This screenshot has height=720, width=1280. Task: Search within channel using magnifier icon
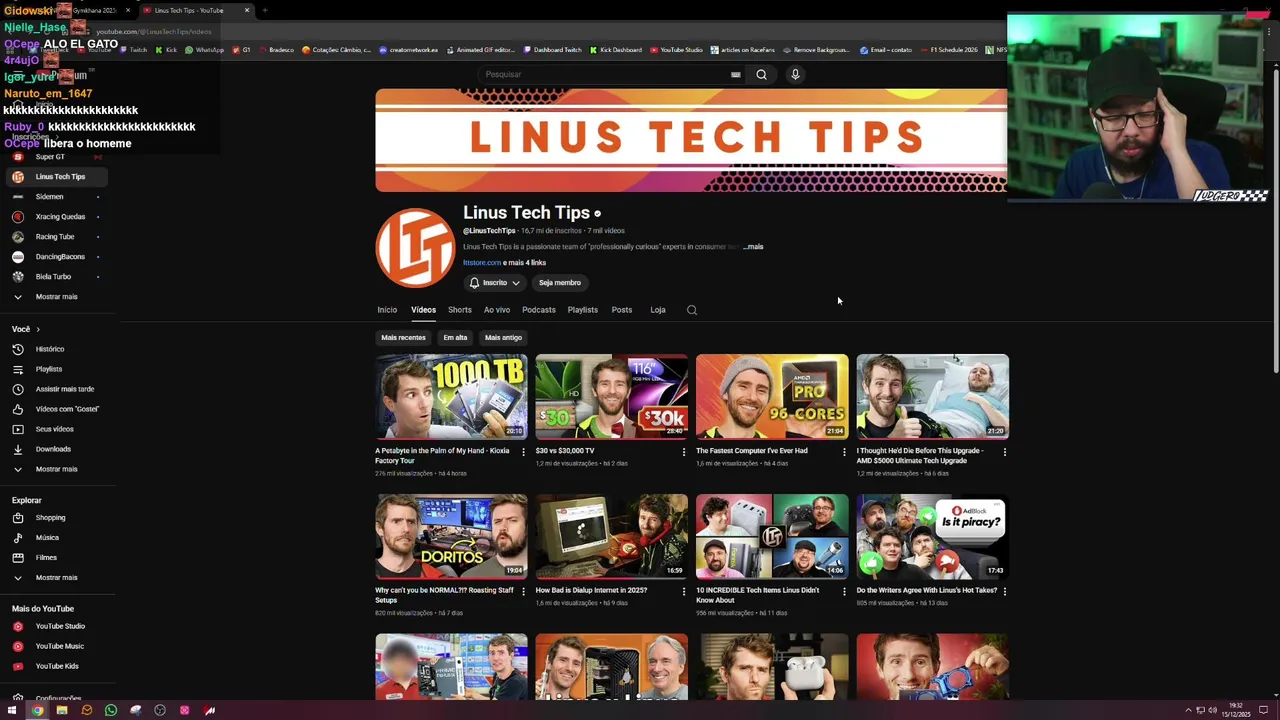pyautogui.click(x=691, y=310)
